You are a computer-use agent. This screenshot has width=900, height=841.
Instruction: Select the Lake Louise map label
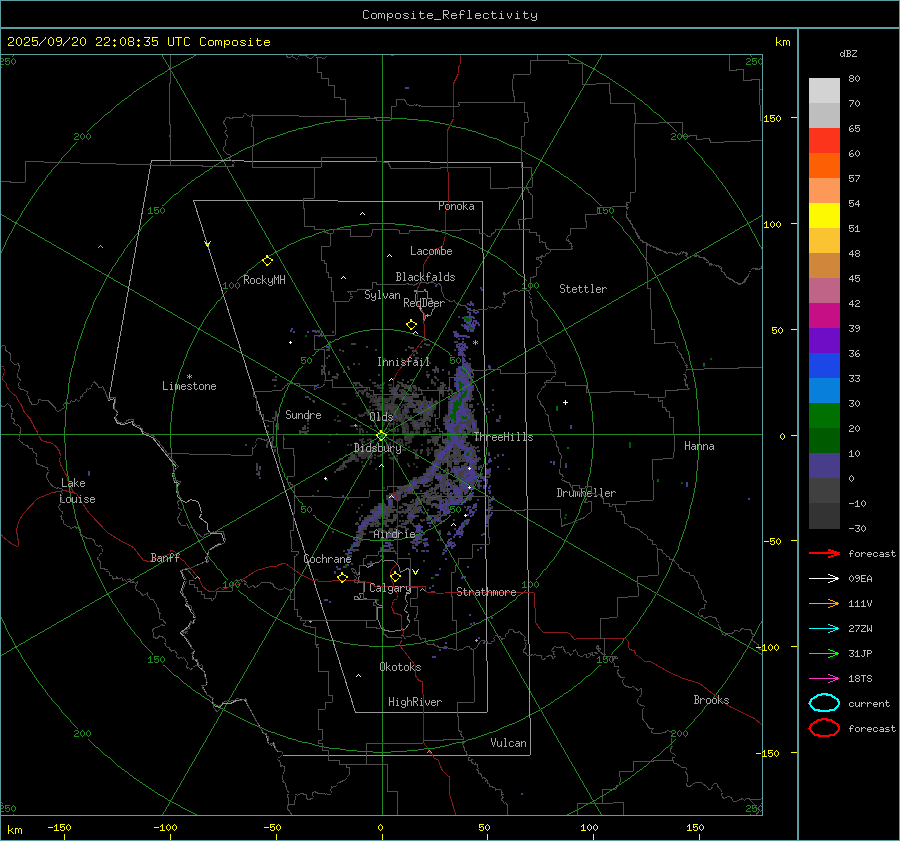point(77,491)
